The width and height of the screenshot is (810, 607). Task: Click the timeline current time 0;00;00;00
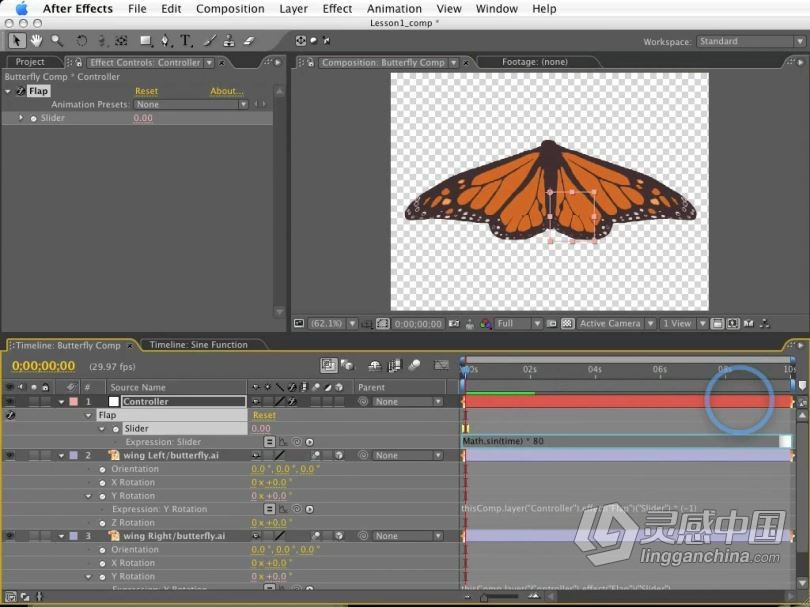pyautogui.click(x=43, y=366)
